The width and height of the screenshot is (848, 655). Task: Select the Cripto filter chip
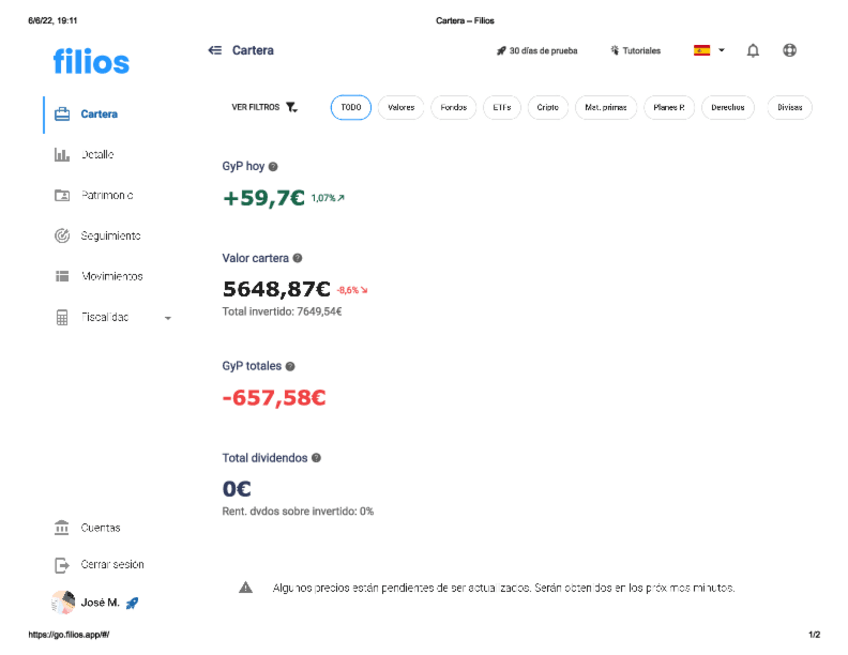coord(548,107)
